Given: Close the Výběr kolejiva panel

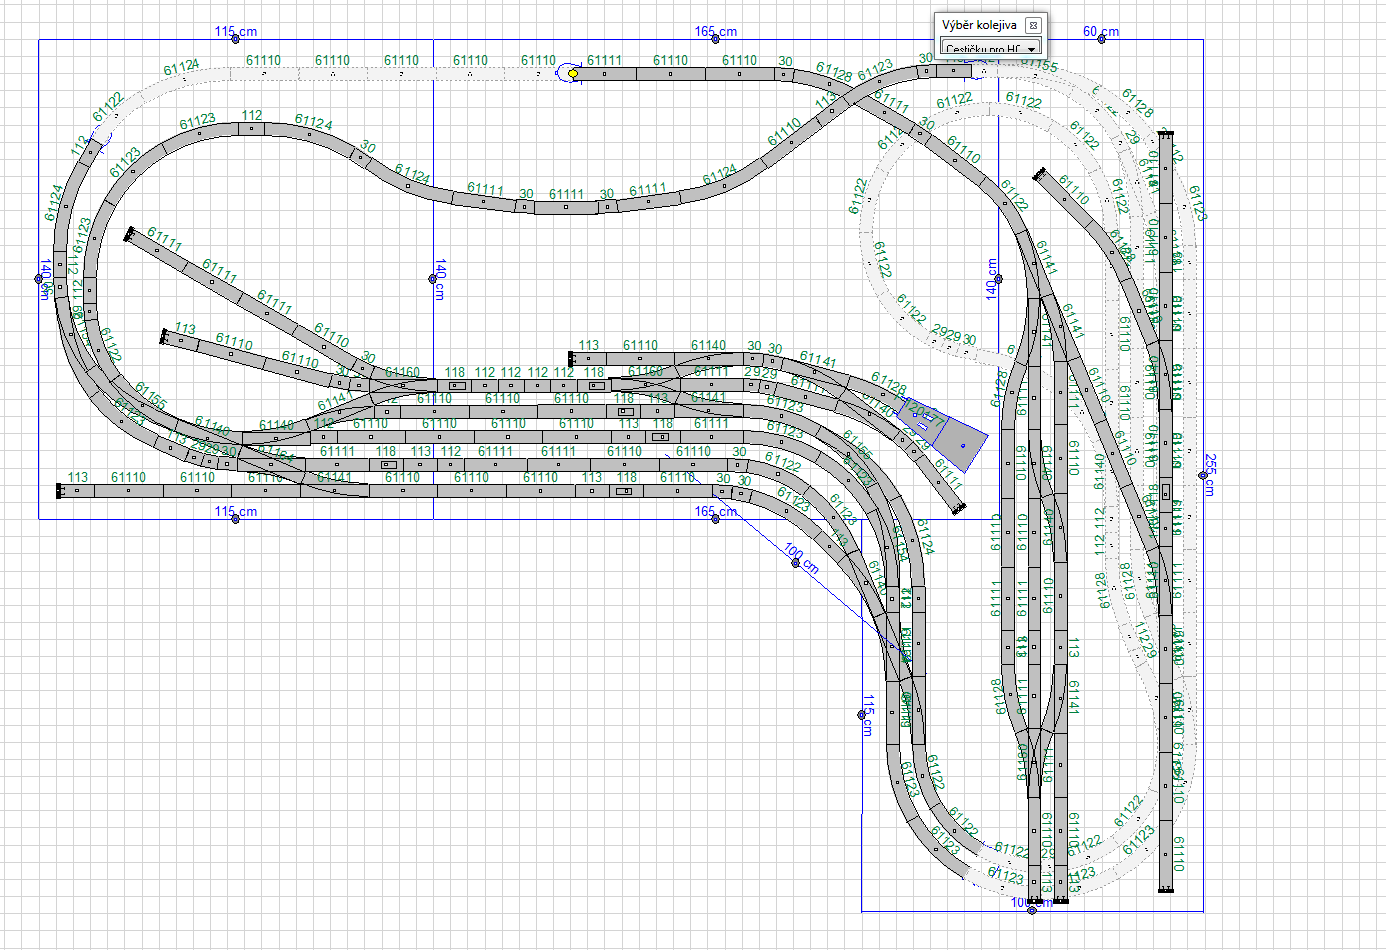Looking at the screenshot, I should [x=1033, y=25].
